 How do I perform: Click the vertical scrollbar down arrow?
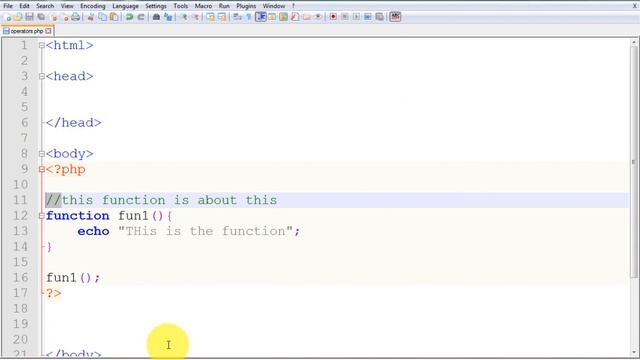tap(634, 353)
